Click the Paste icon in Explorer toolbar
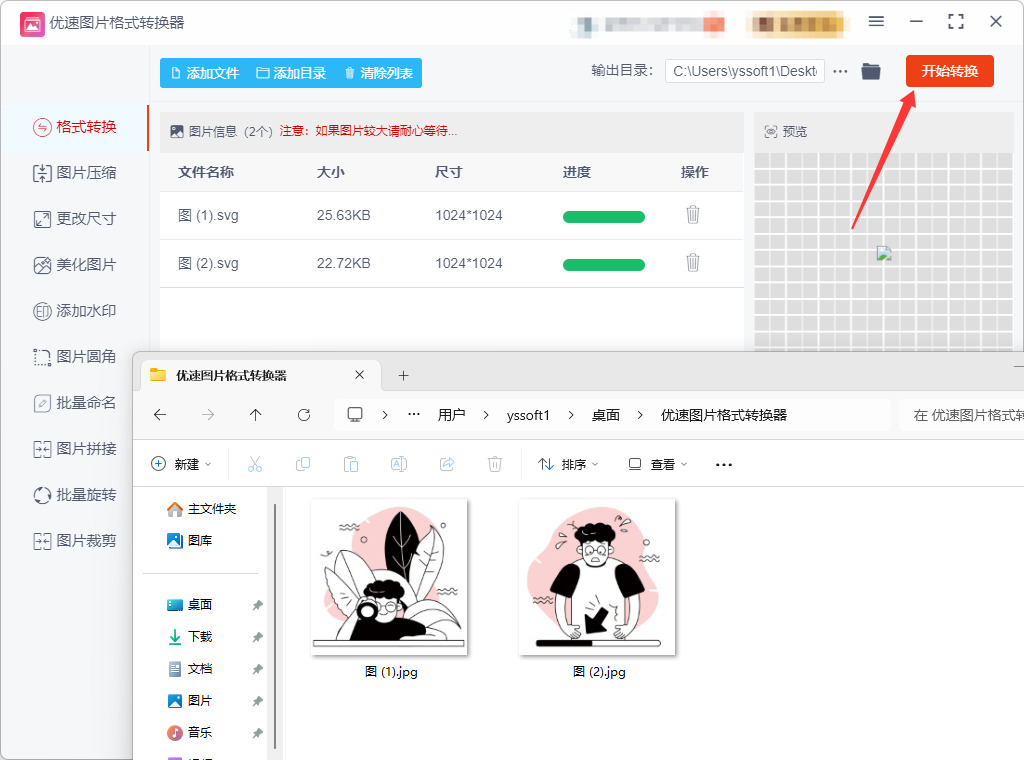 point(351,464)
